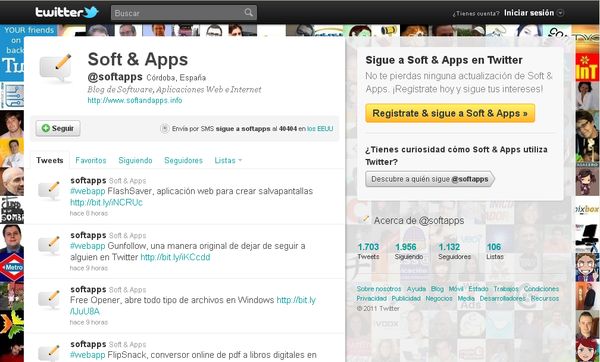Switch to the Favoritos tab
This screenshot has width=600, height=362.
pos(91,160)
